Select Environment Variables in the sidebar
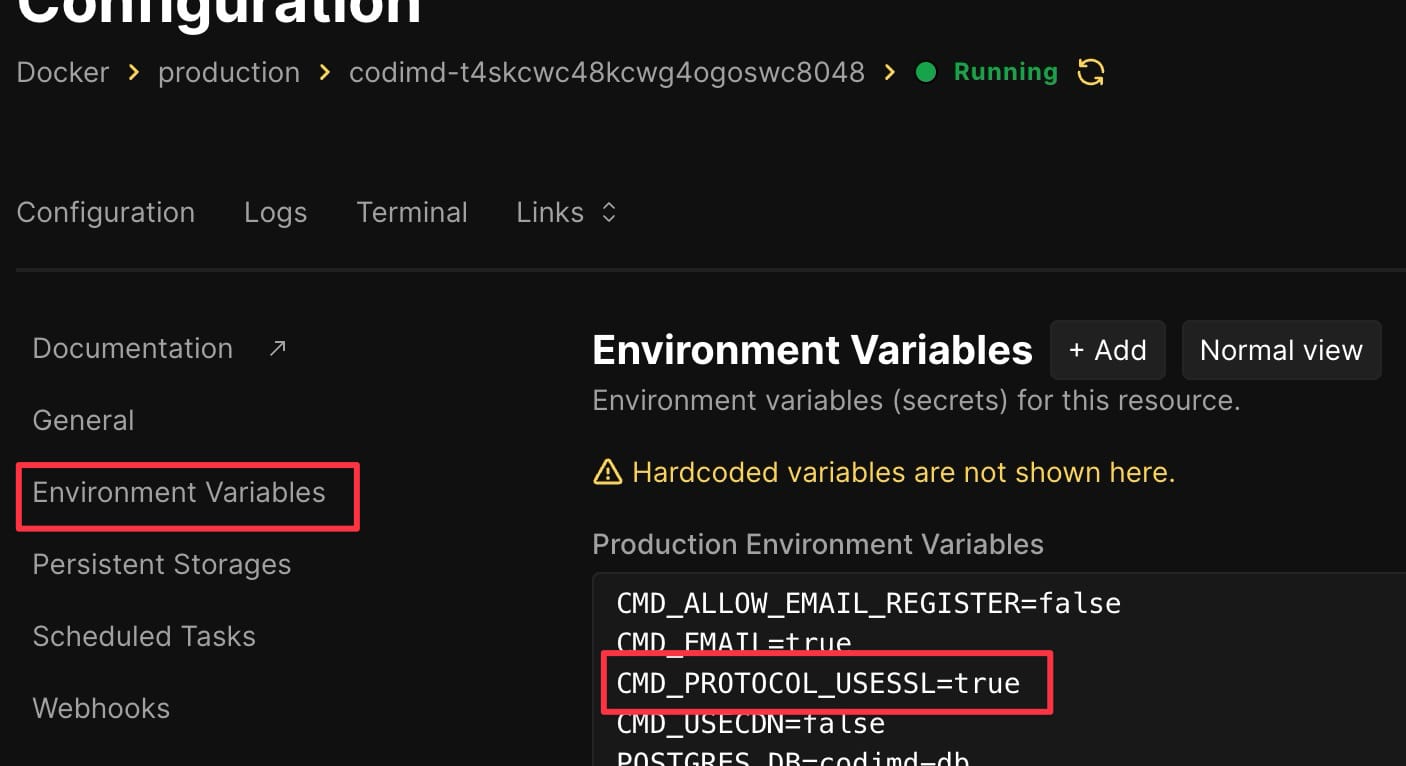This screenshot has width=1406, height=766. pos(179,492)
